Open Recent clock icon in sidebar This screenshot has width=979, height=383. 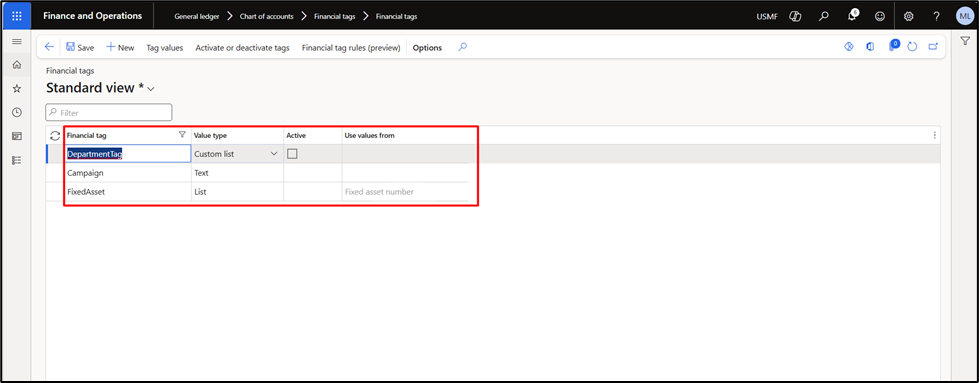click(17, 112)
